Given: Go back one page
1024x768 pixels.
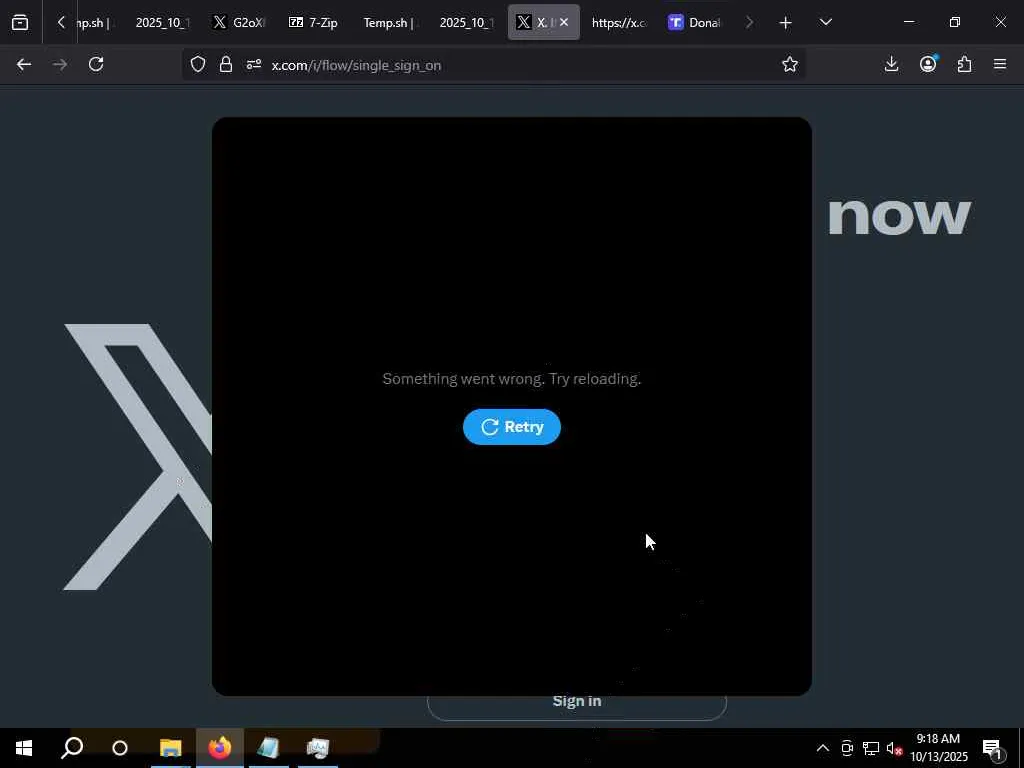Looking at the screenshot, I should pyautogui.click(x=24, y=64).
